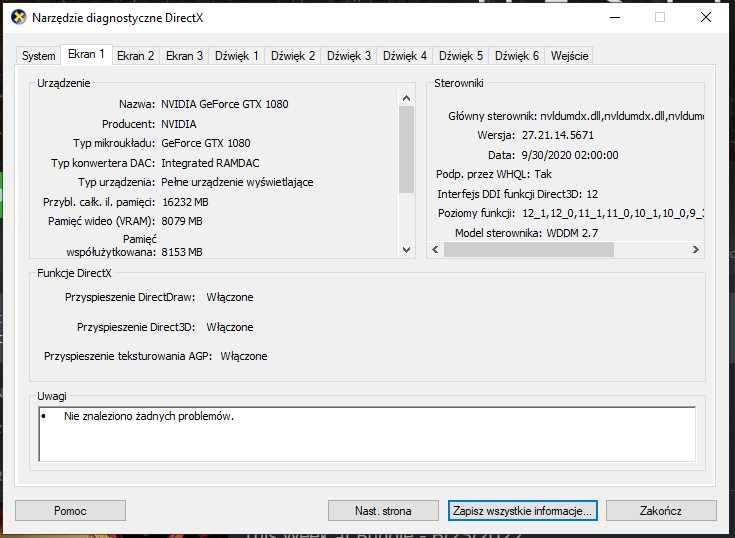Click "Włączone" next to Przyspieszenie DirectDraw
The width and height of the screenshot is (735, 538).
pos(230,297)
